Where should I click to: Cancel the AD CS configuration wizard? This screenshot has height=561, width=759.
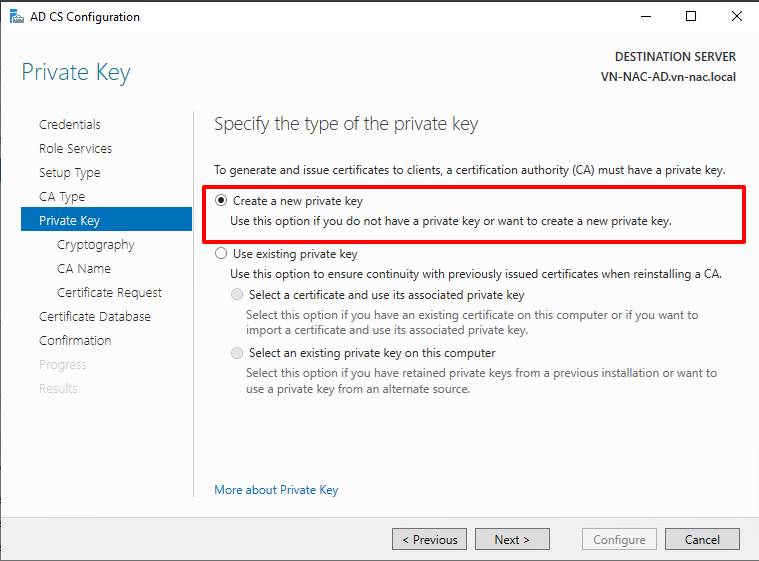pyautogui.click(x=702, y=539)
